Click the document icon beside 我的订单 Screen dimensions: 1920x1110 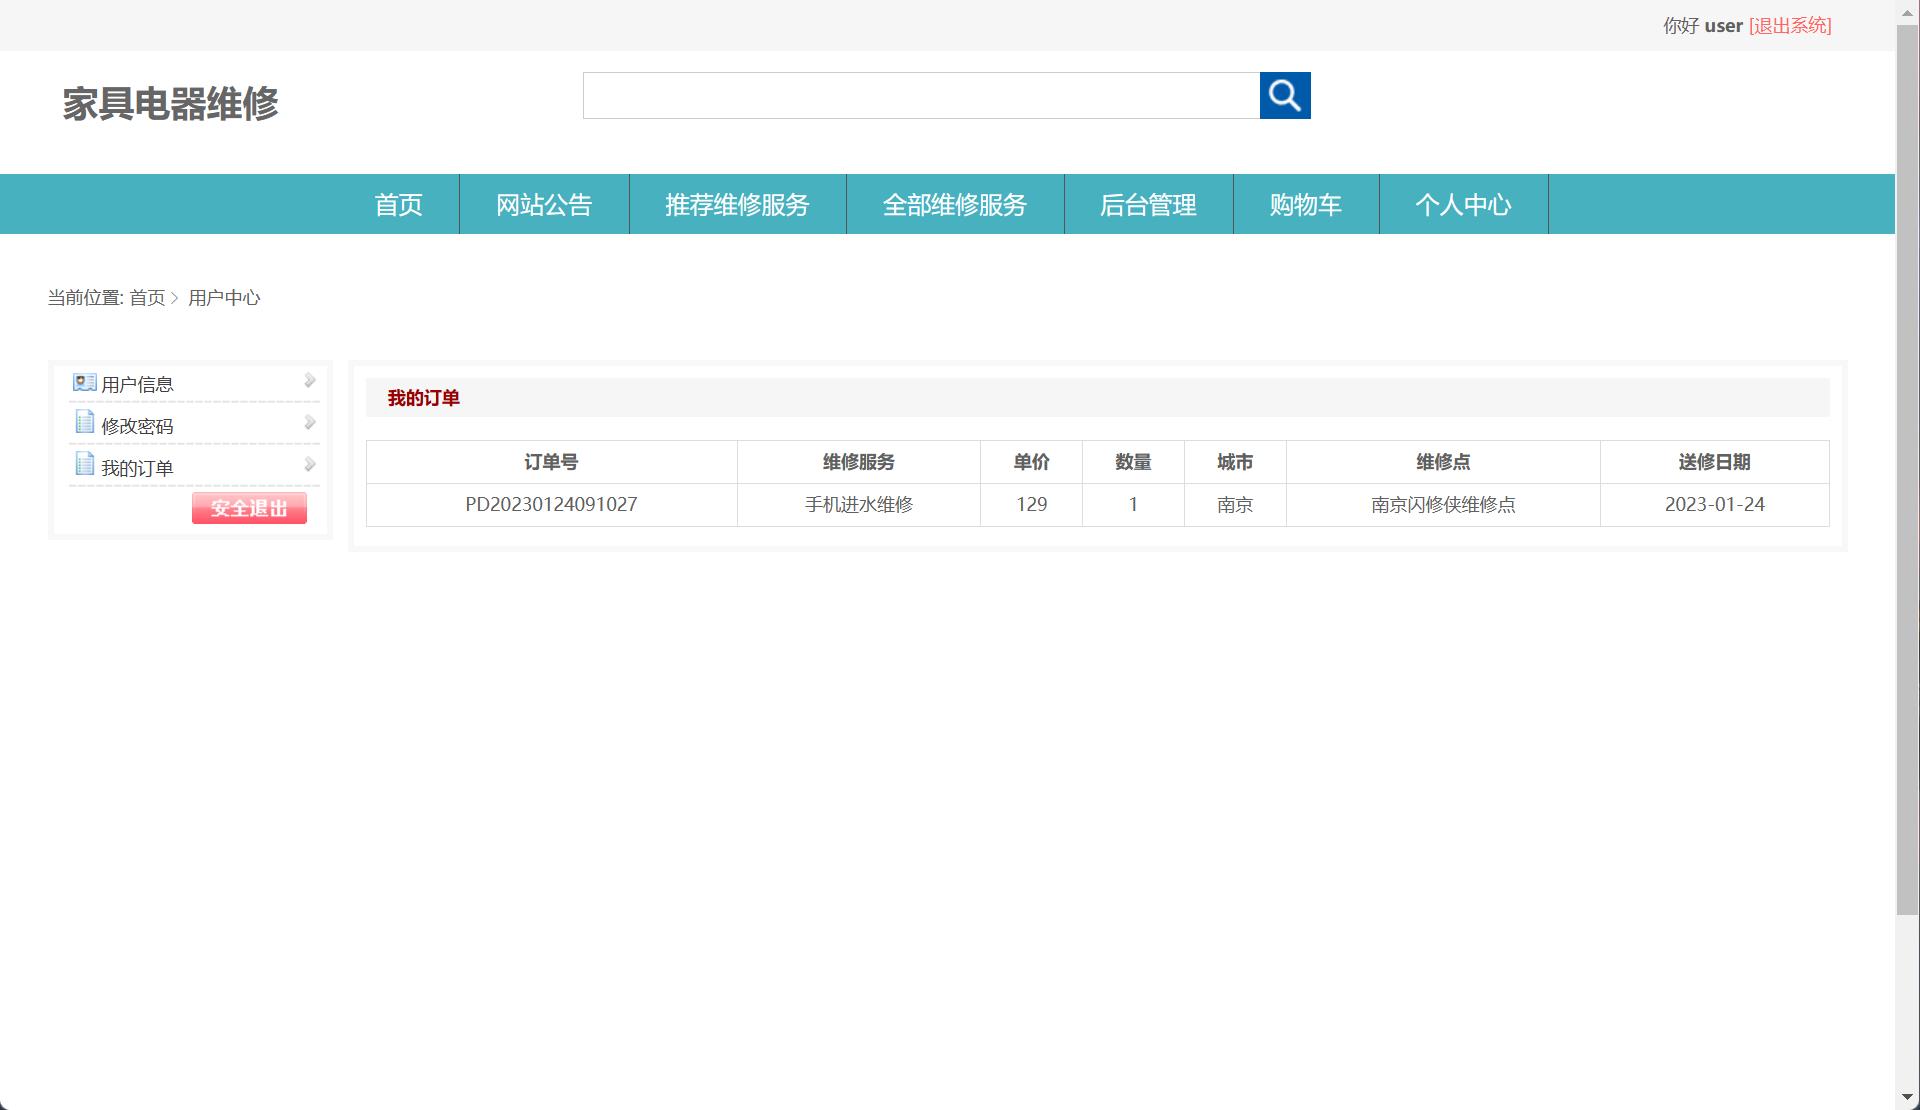tap(84, 464)
